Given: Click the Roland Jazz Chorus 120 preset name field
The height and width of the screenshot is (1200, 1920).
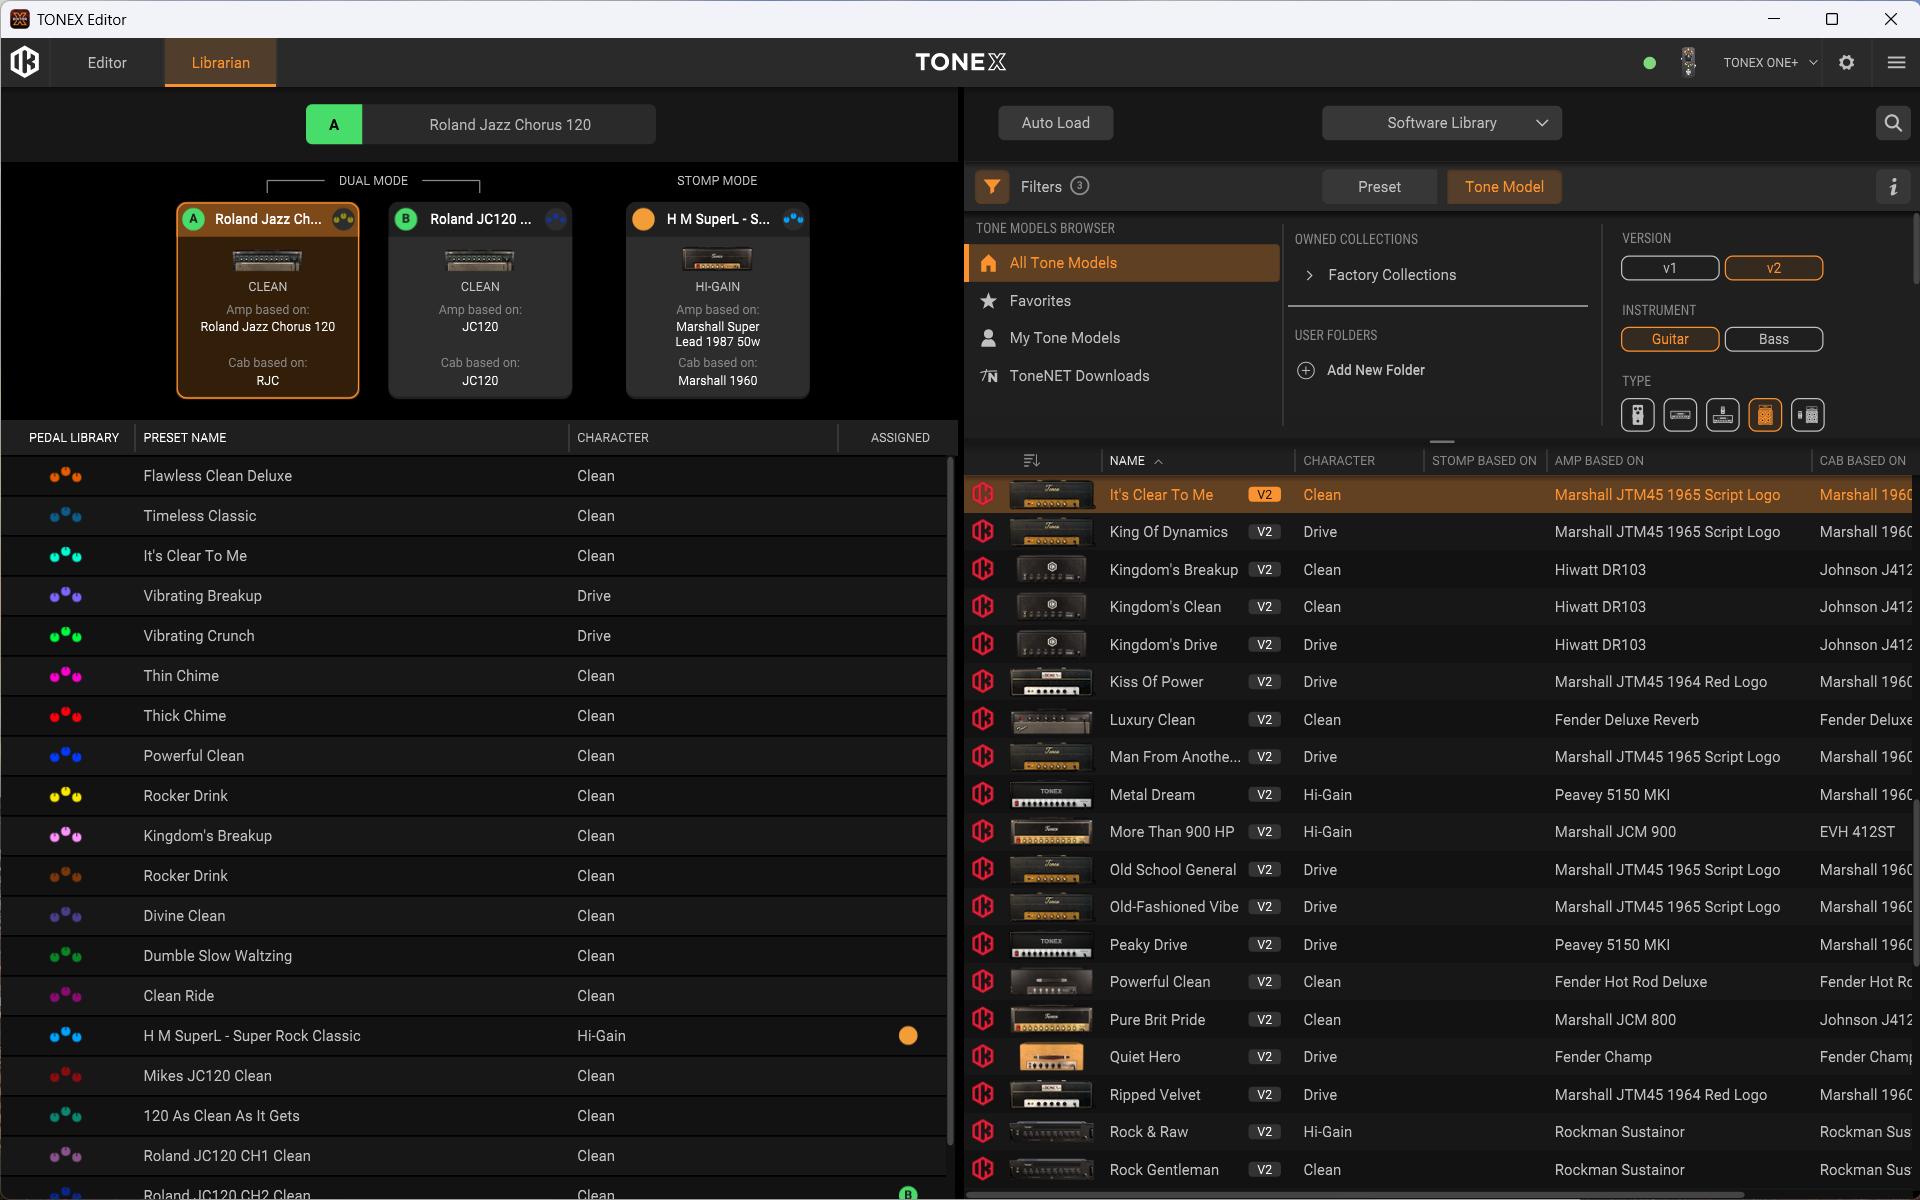Looking at the screenshot, I should coord(509,125).
